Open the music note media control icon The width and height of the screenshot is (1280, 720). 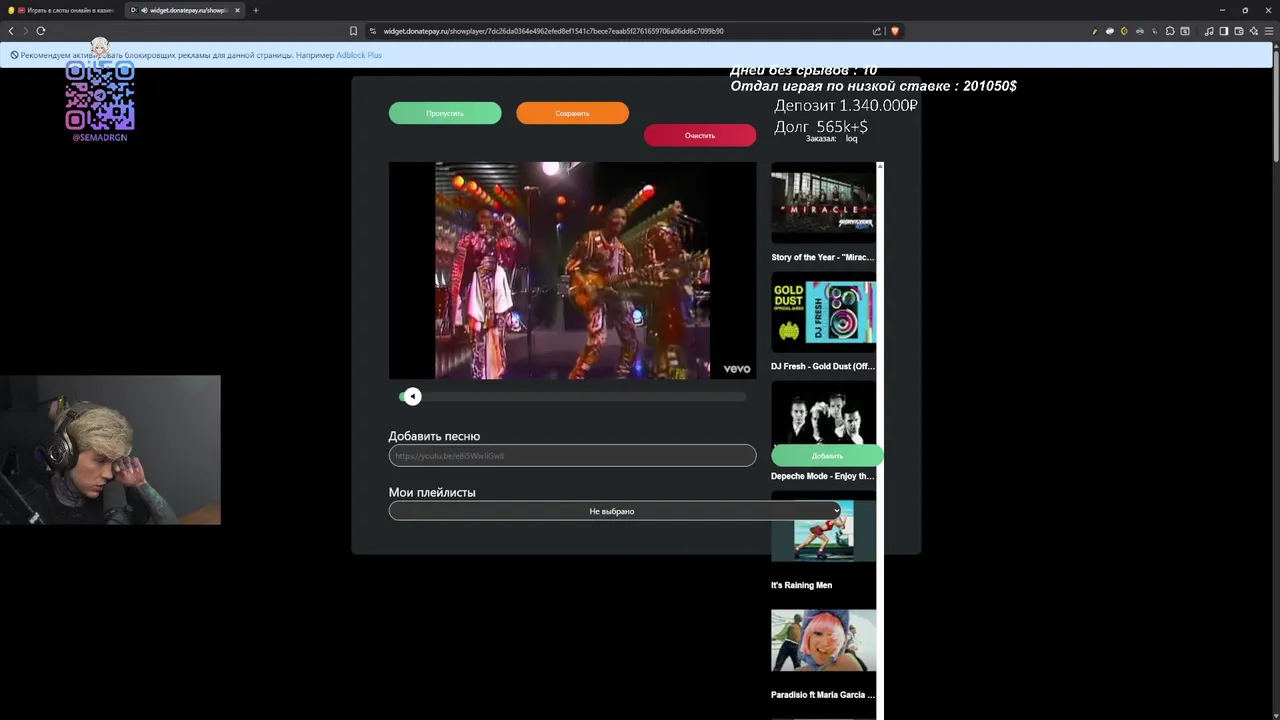coord(1209,31)
